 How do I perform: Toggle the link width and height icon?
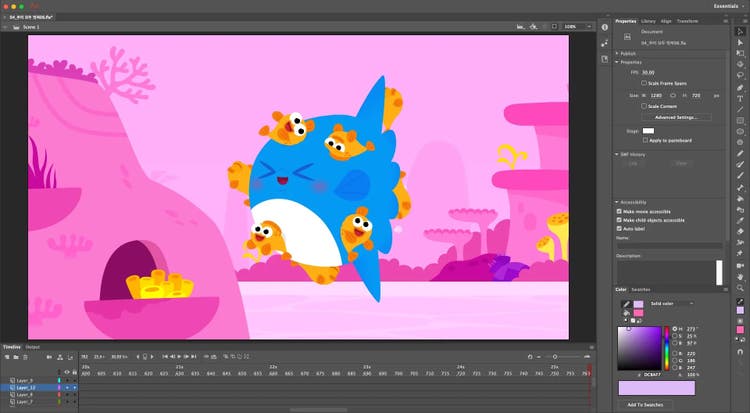click(x=673, y=96)
